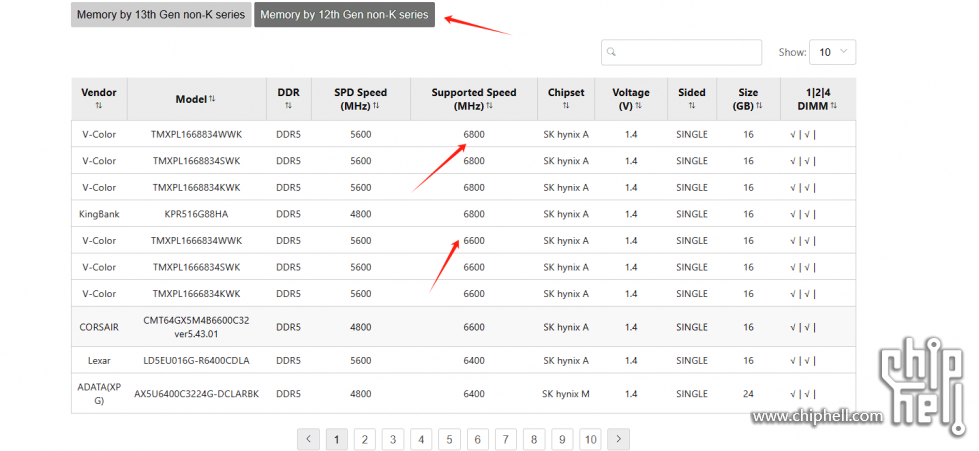The image size is (979, 451).
Task: Click DIMM checkmarks in ADATA row
Action: coord(803,394)
